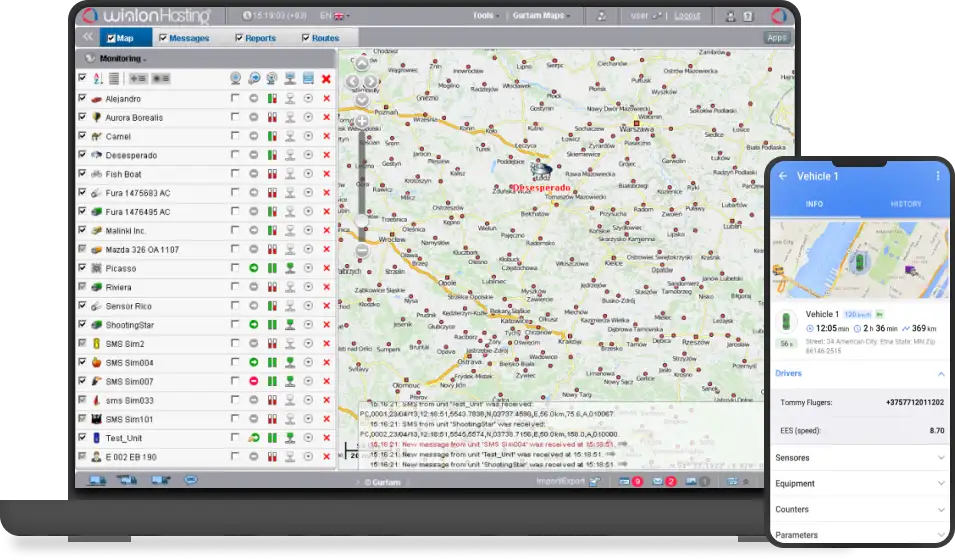
Task: Click the Desesperado vehicle marker on map
Action: [x=541, y=171]
